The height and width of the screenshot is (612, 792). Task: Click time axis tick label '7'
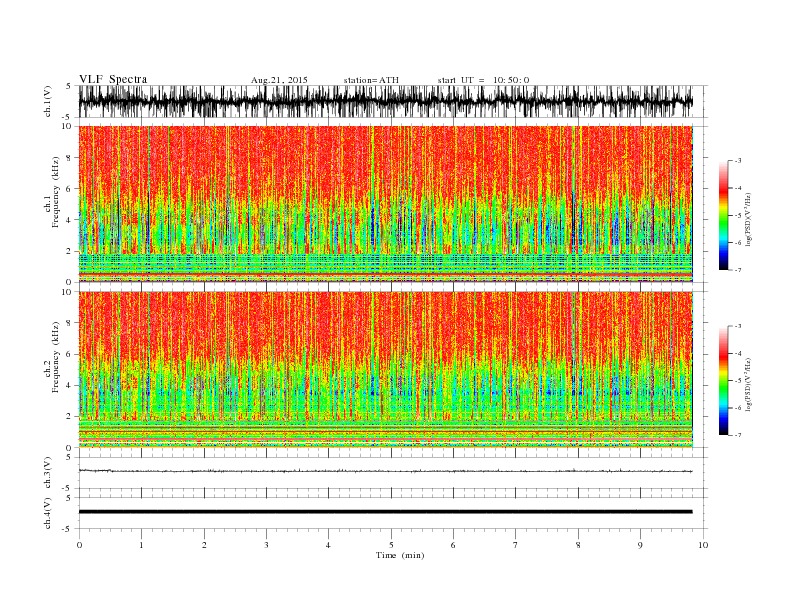tap(516, 545)
